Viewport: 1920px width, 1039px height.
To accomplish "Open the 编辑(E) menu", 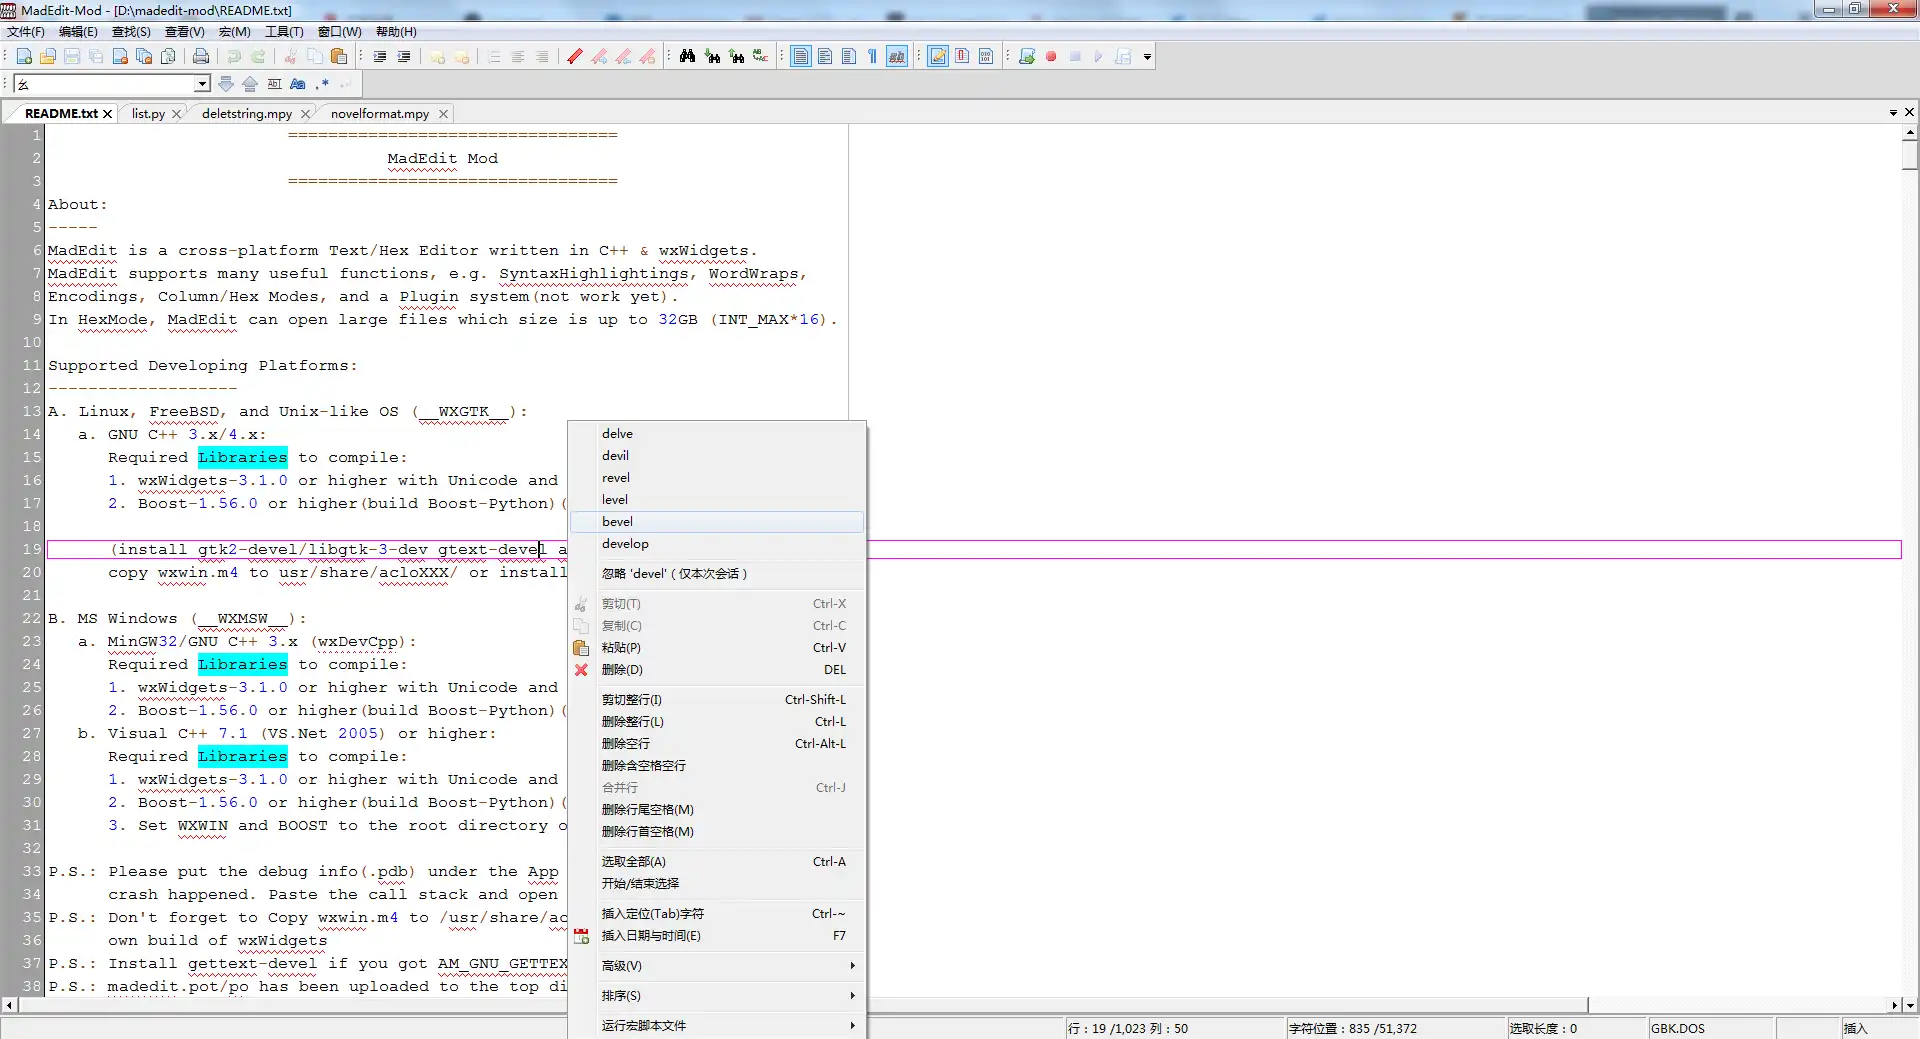I will (x=78, y=32).
